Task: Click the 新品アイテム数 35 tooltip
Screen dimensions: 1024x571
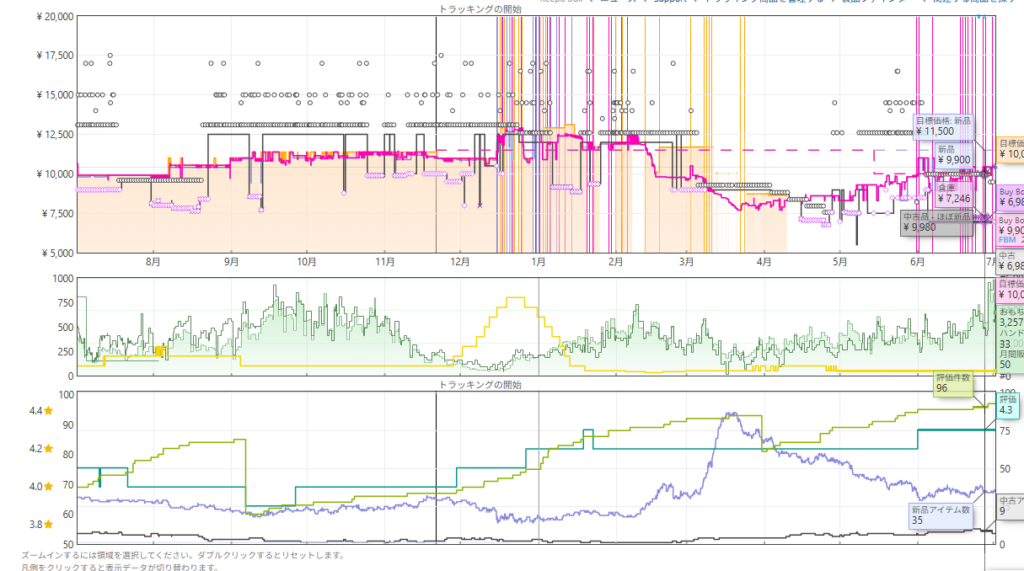Action: point(941,515)
